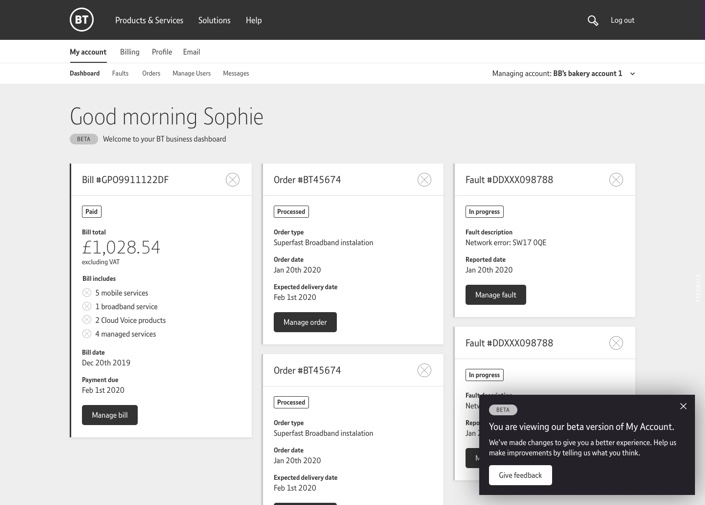
Task: Switch to the Billing tab
Action: [x=129, y=52]
